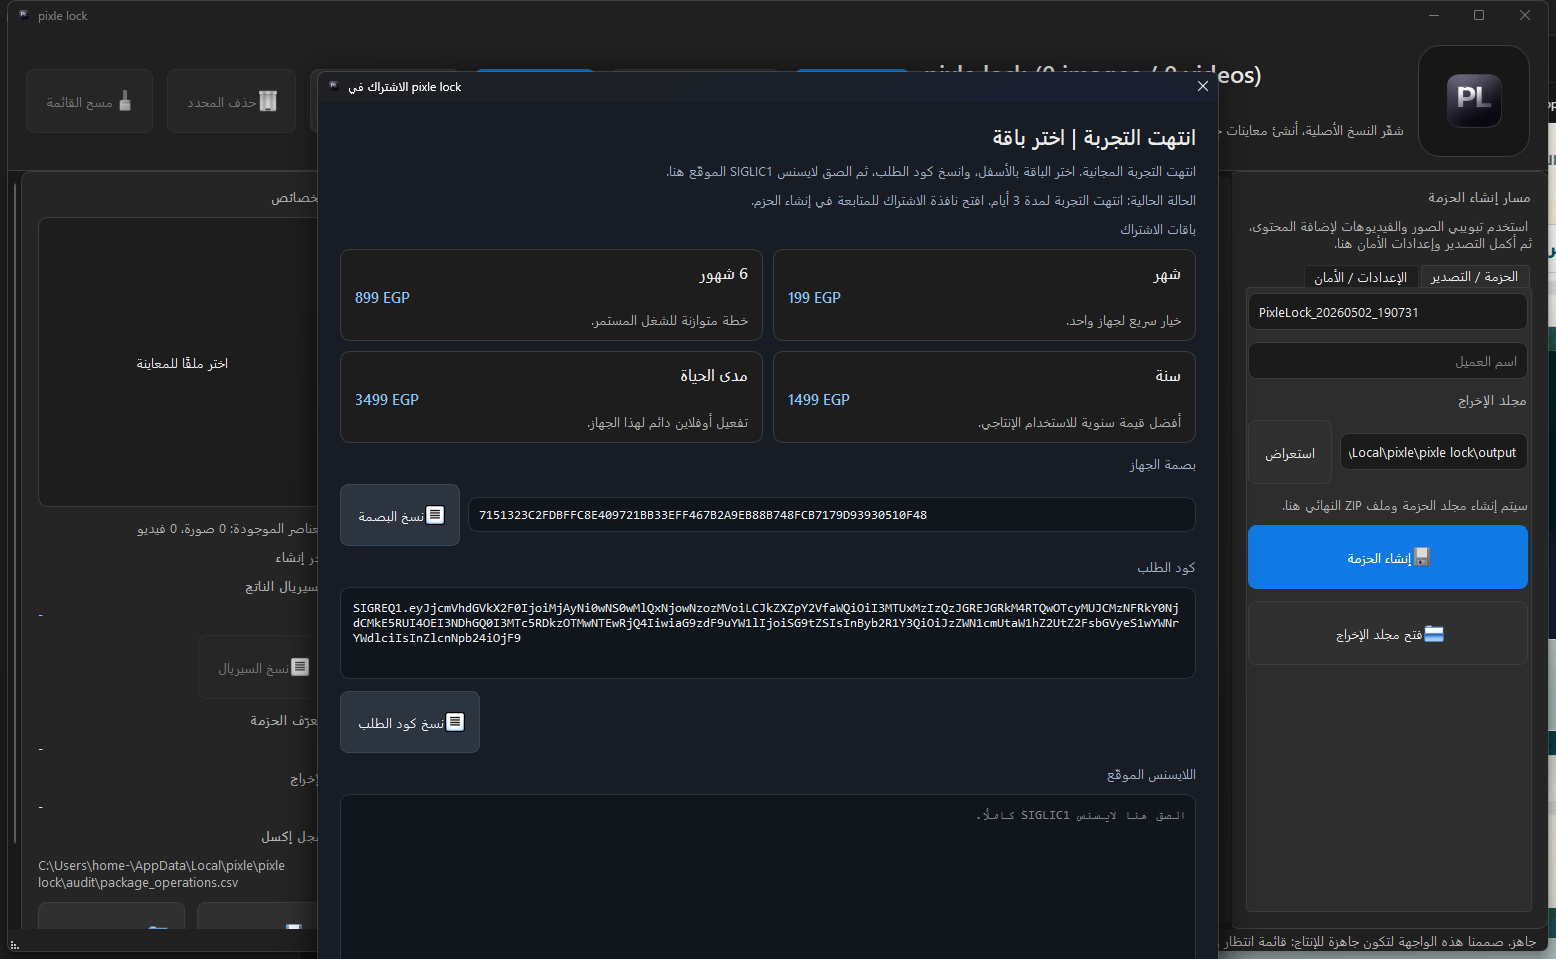Screen dimensions: 1556x959
Task: Click brush icon on مسح القائمة button
Action: (x=125, y=101)
